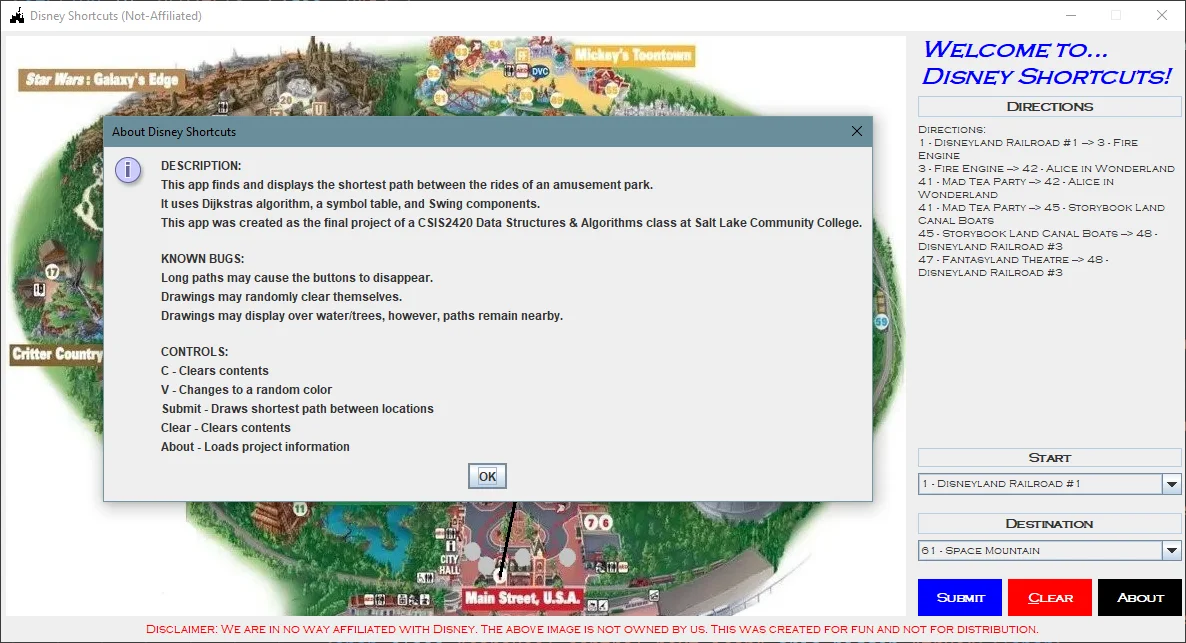Click the red disclaimer text at bottom

click(x=592, y=629)
